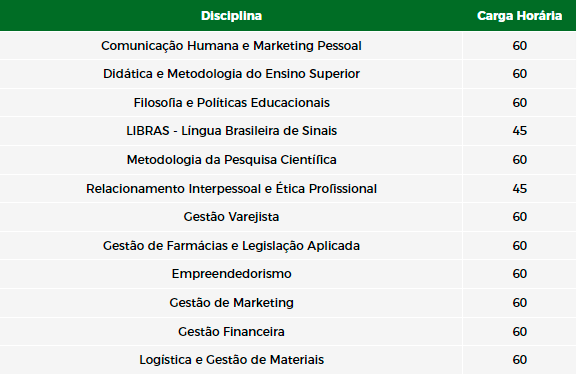Screen dimensions: 577x375
Task: Select Logística e Gestão de Materiais
Action: (x=231, y=360)
